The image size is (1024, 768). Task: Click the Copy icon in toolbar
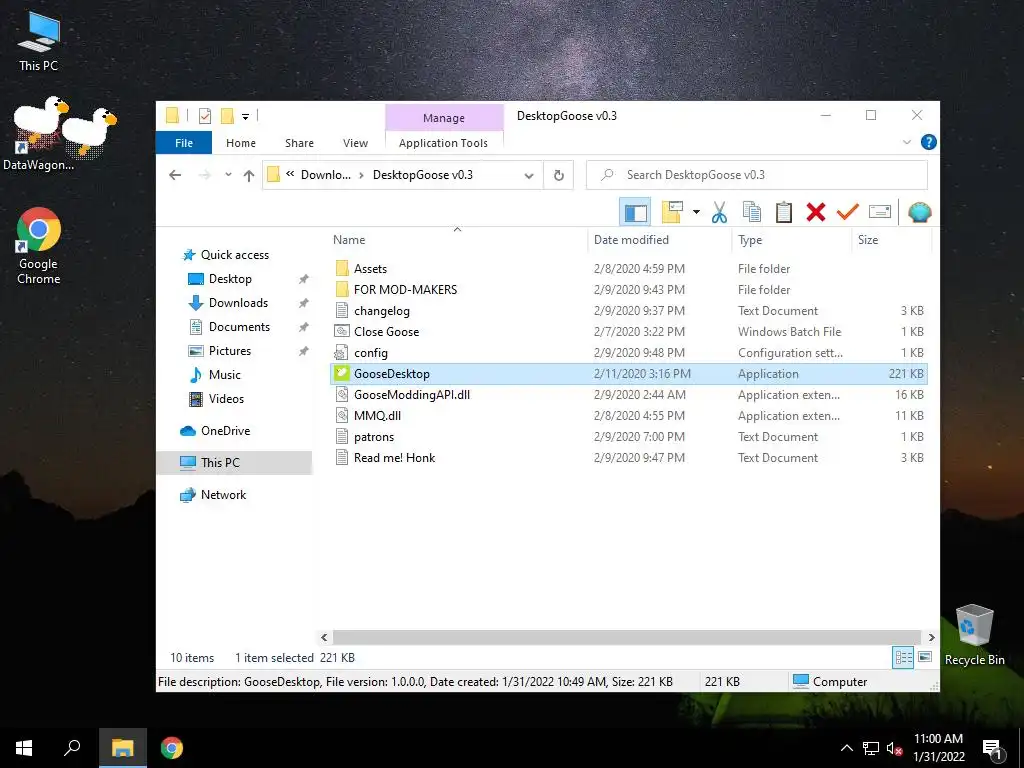[x=752, y=212]
